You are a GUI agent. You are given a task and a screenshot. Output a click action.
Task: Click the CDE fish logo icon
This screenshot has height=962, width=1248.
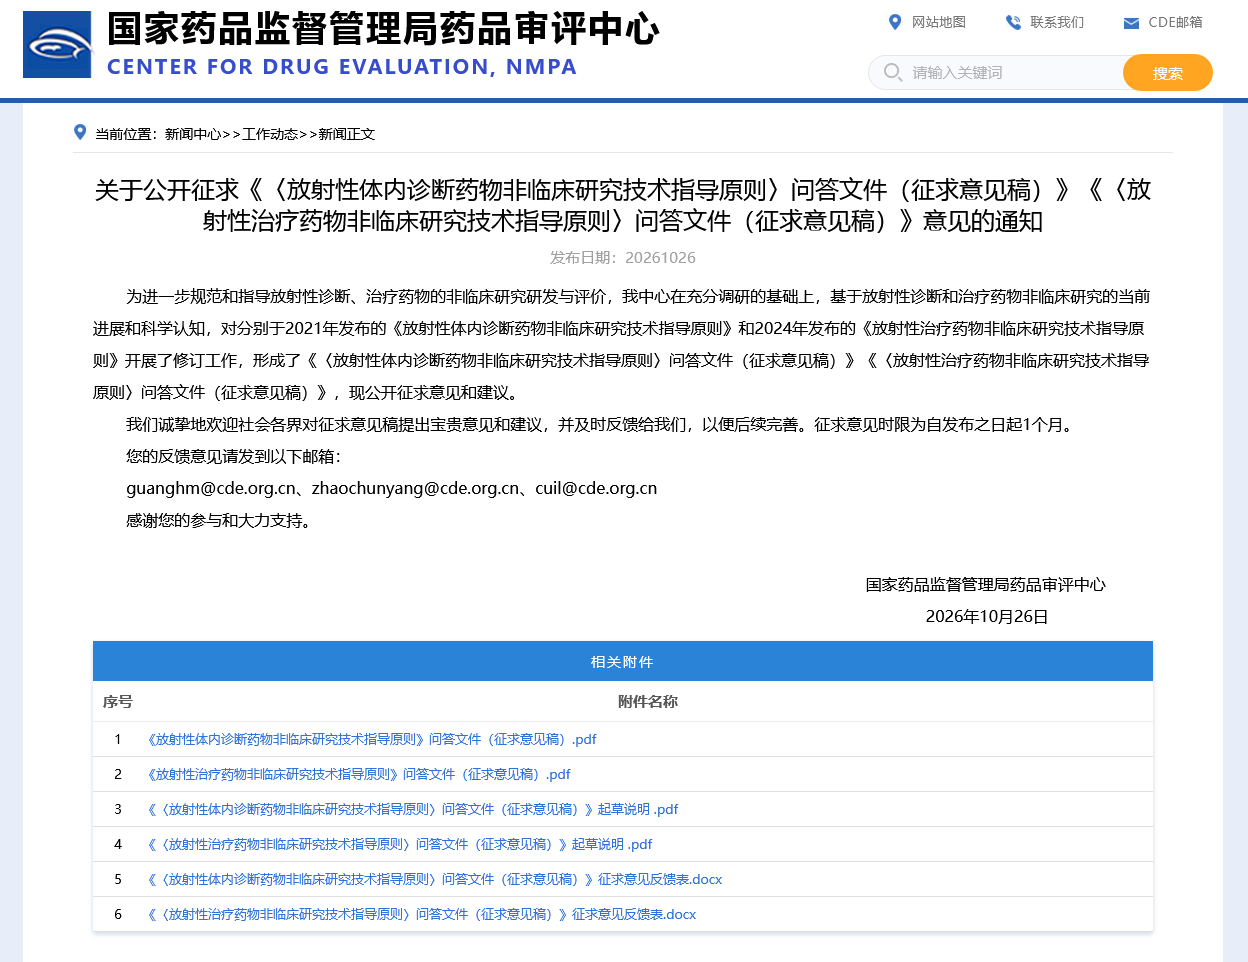click(x=57, y=45)
